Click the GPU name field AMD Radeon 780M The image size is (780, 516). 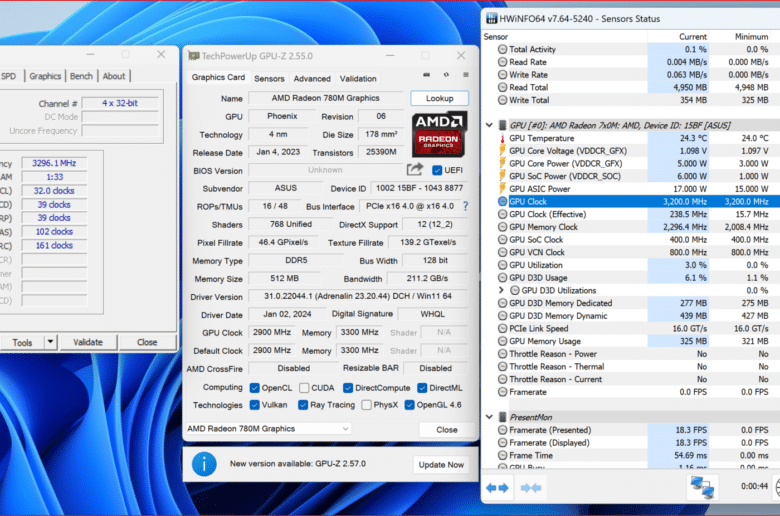[x=325, y=98]
